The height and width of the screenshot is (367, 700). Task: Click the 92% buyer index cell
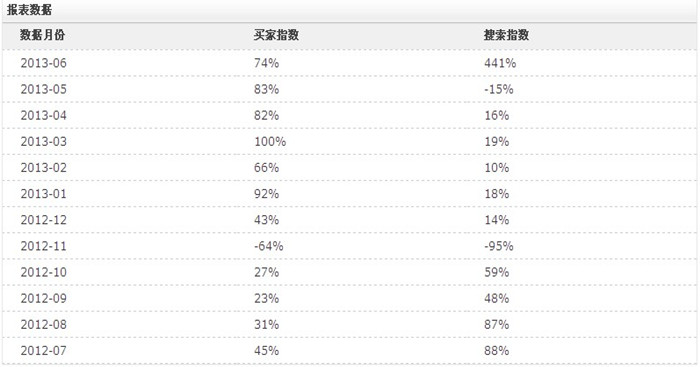click(267, 194)
